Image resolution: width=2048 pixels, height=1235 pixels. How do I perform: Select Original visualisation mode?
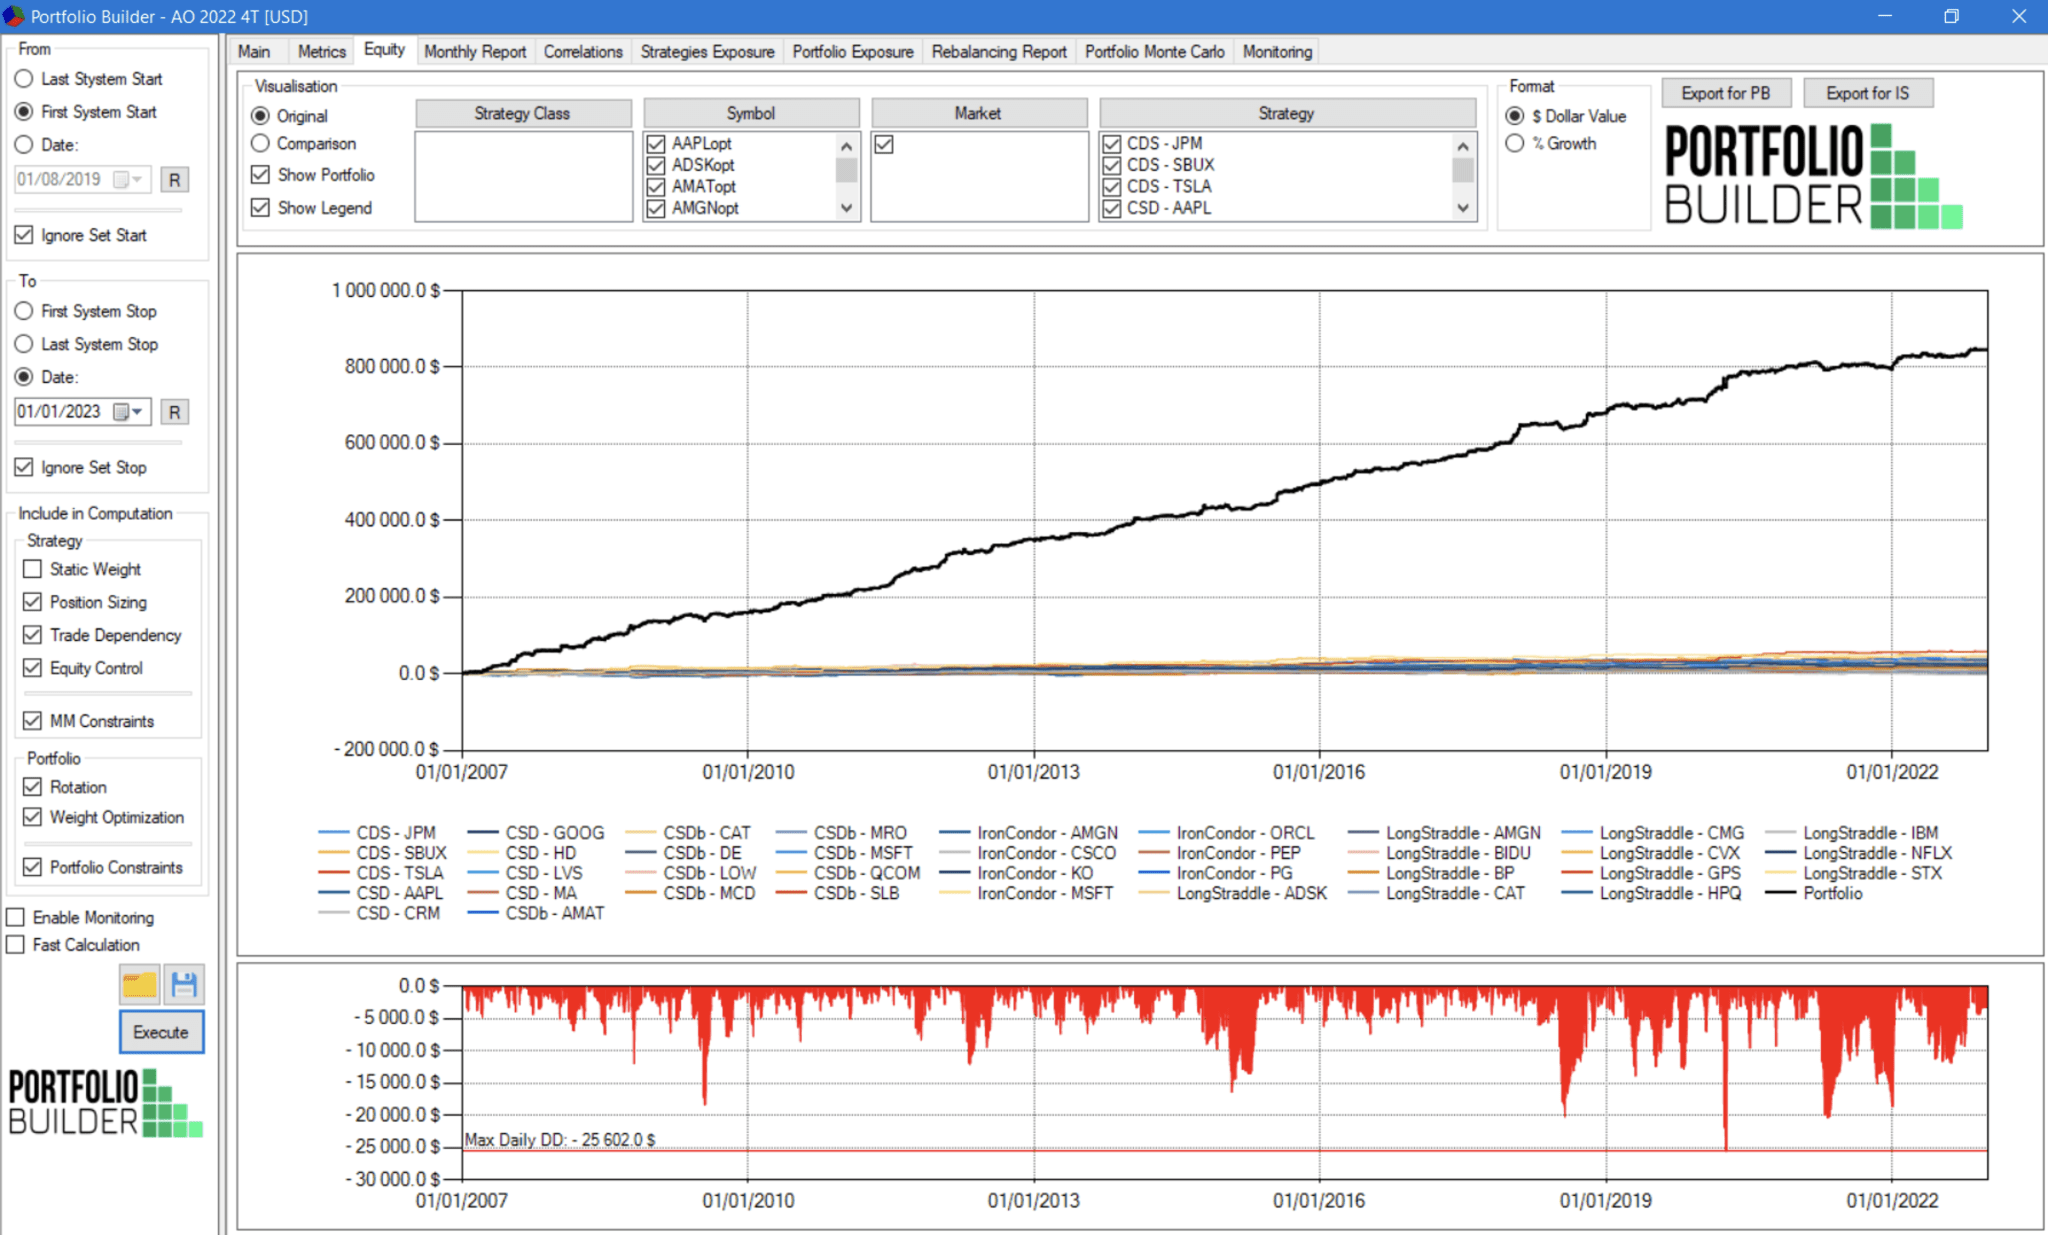[261, 116]
